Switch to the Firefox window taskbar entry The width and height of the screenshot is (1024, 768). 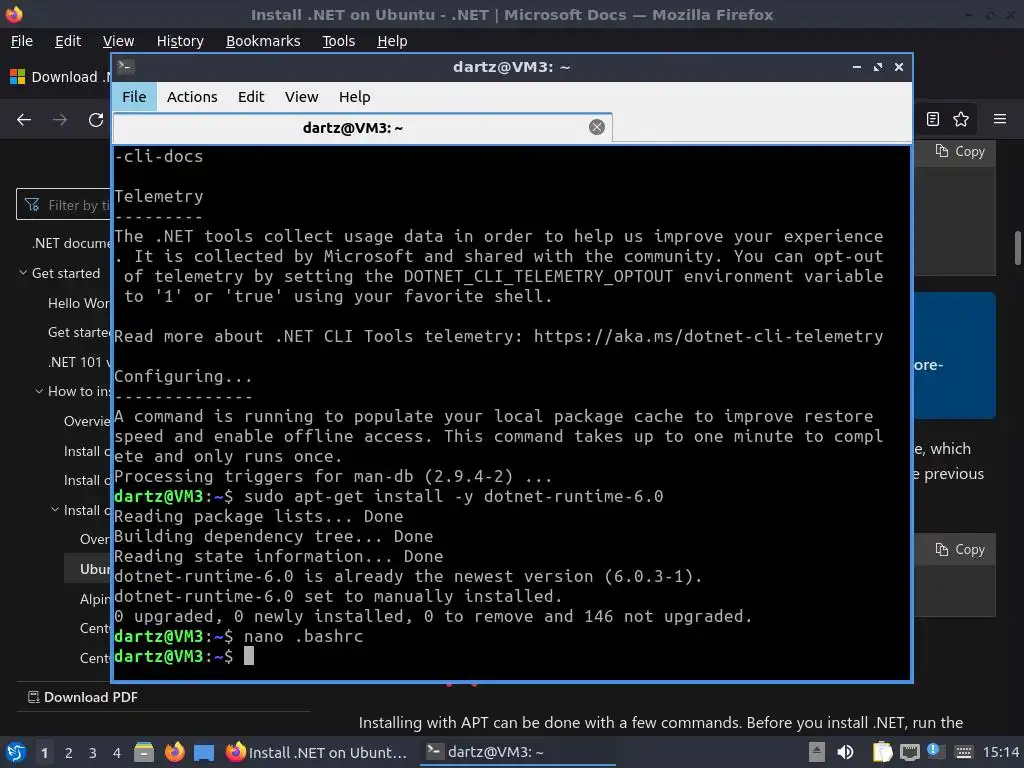317,752
